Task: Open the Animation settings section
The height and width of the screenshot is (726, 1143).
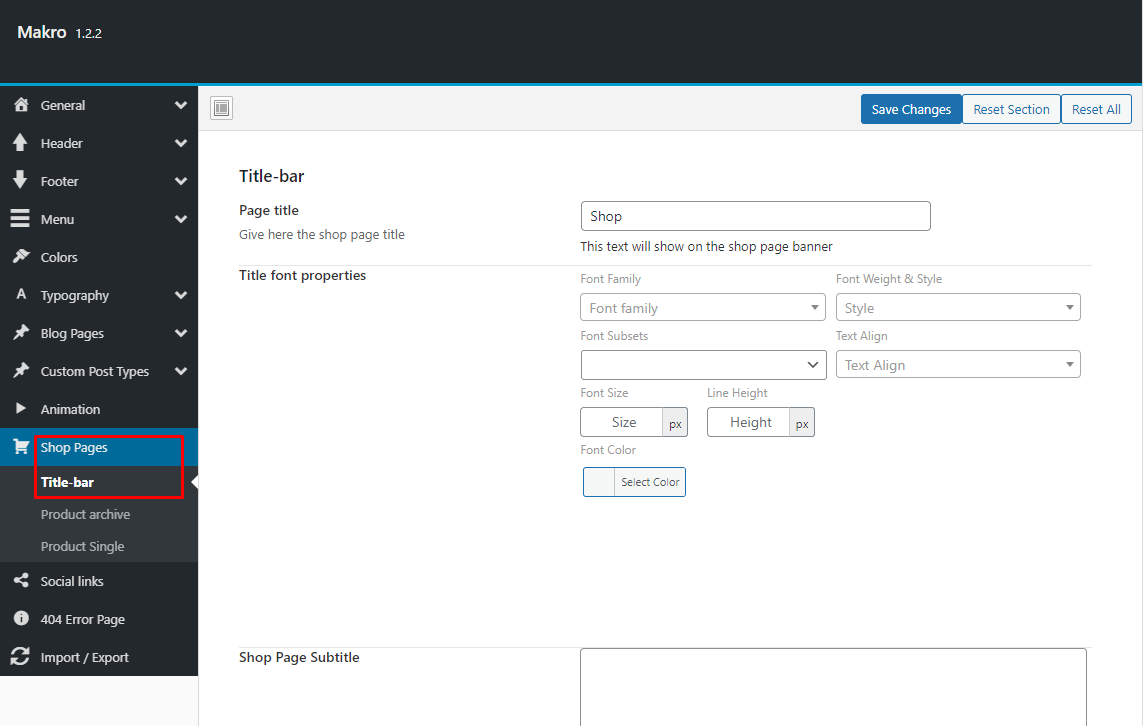Action: [x=99, y=409]
